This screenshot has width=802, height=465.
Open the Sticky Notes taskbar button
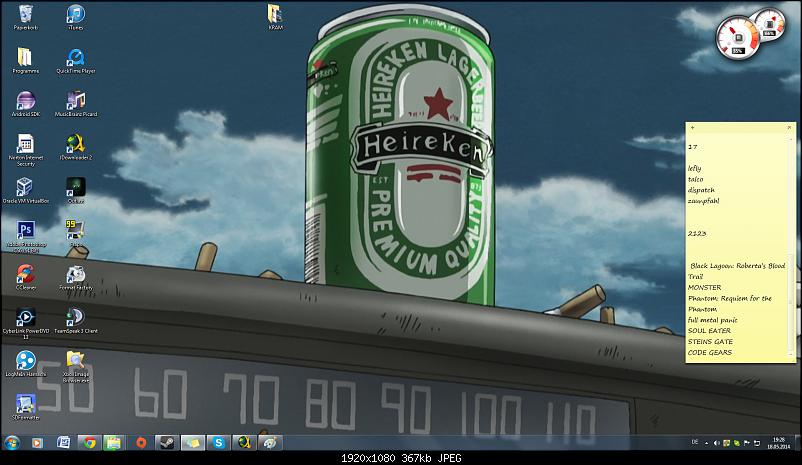(193, 442)
